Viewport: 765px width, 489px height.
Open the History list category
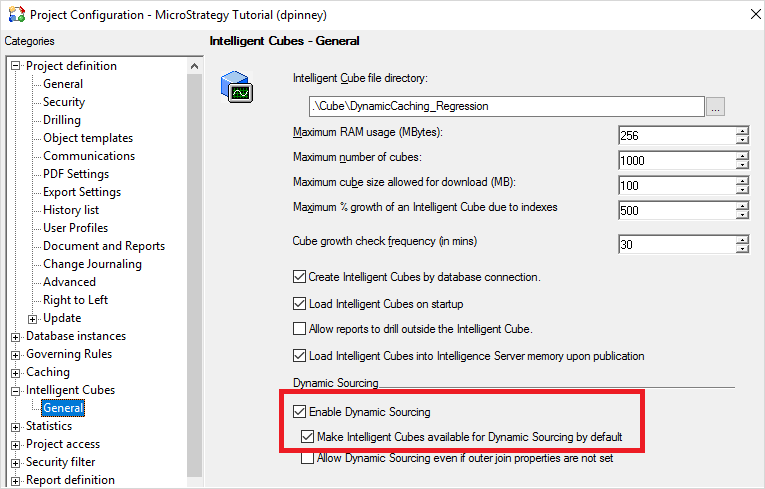71,210
